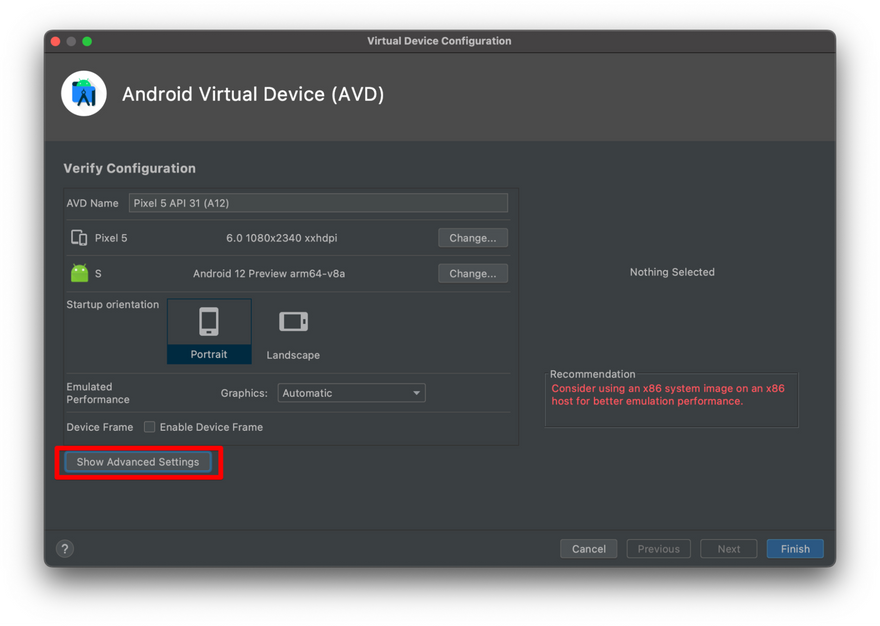Cancel the virtual device configuration
The image size is (880, 626).
point(588,548)
